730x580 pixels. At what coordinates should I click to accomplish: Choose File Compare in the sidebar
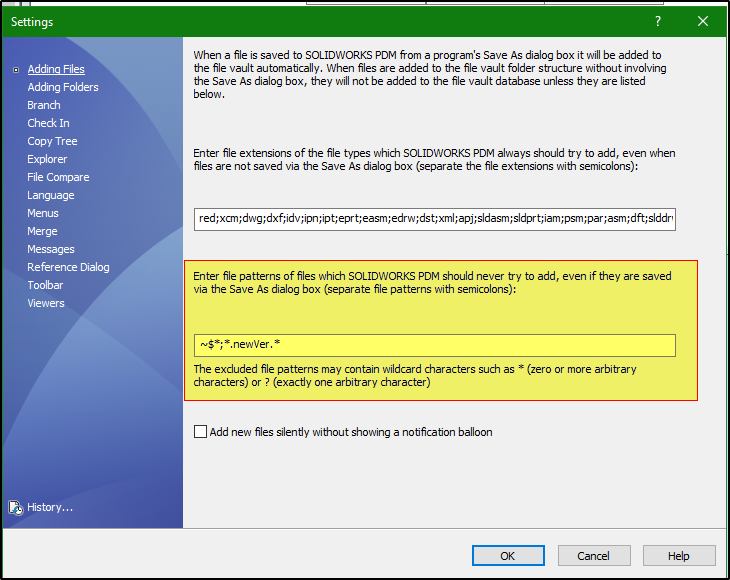point(58,177)
